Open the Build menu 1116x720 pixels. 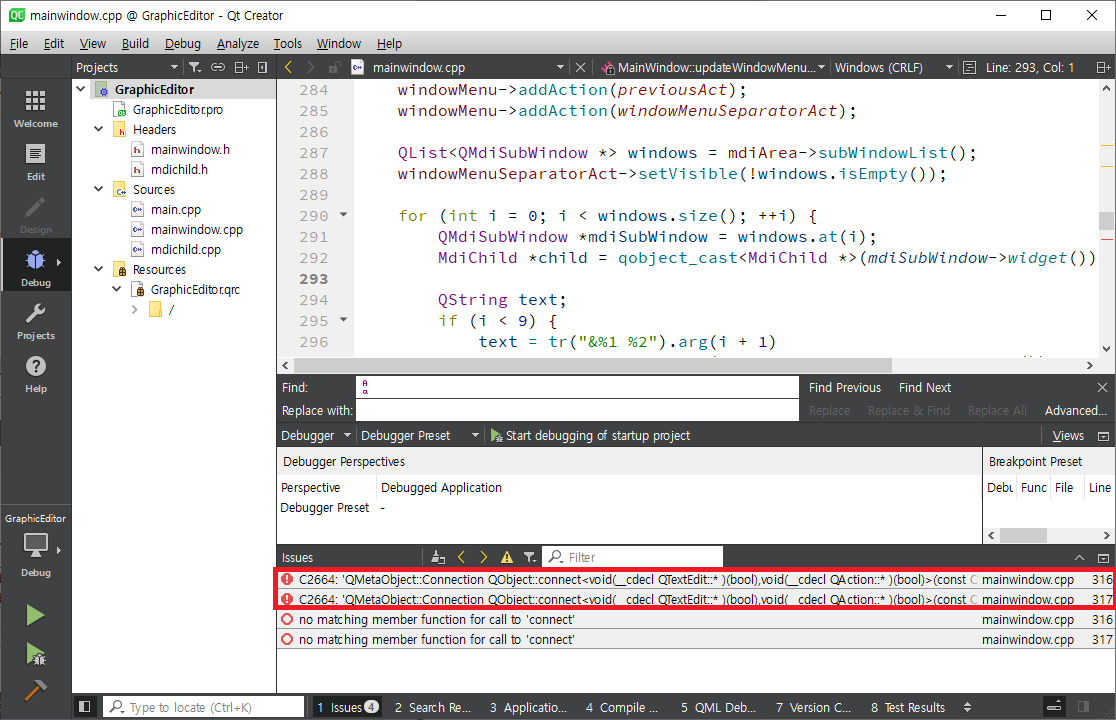pos(135,43)
